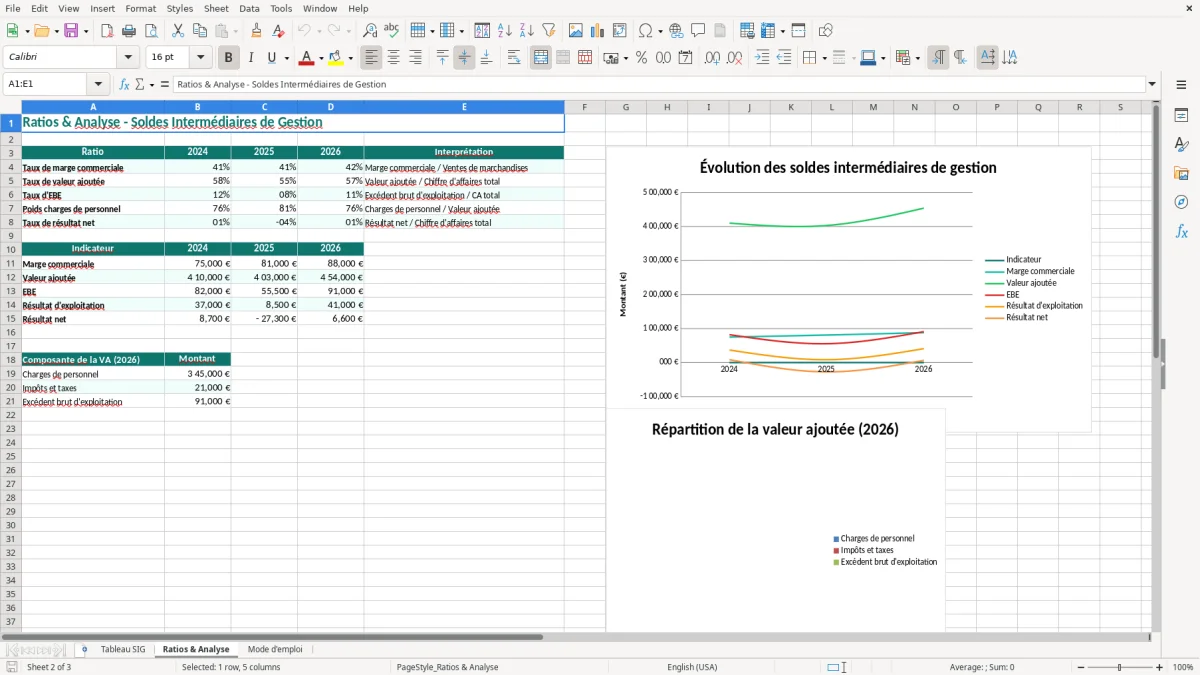
Task: Switch to the Tableau SIG sheet tab
Action: click(x=123, y=649)
